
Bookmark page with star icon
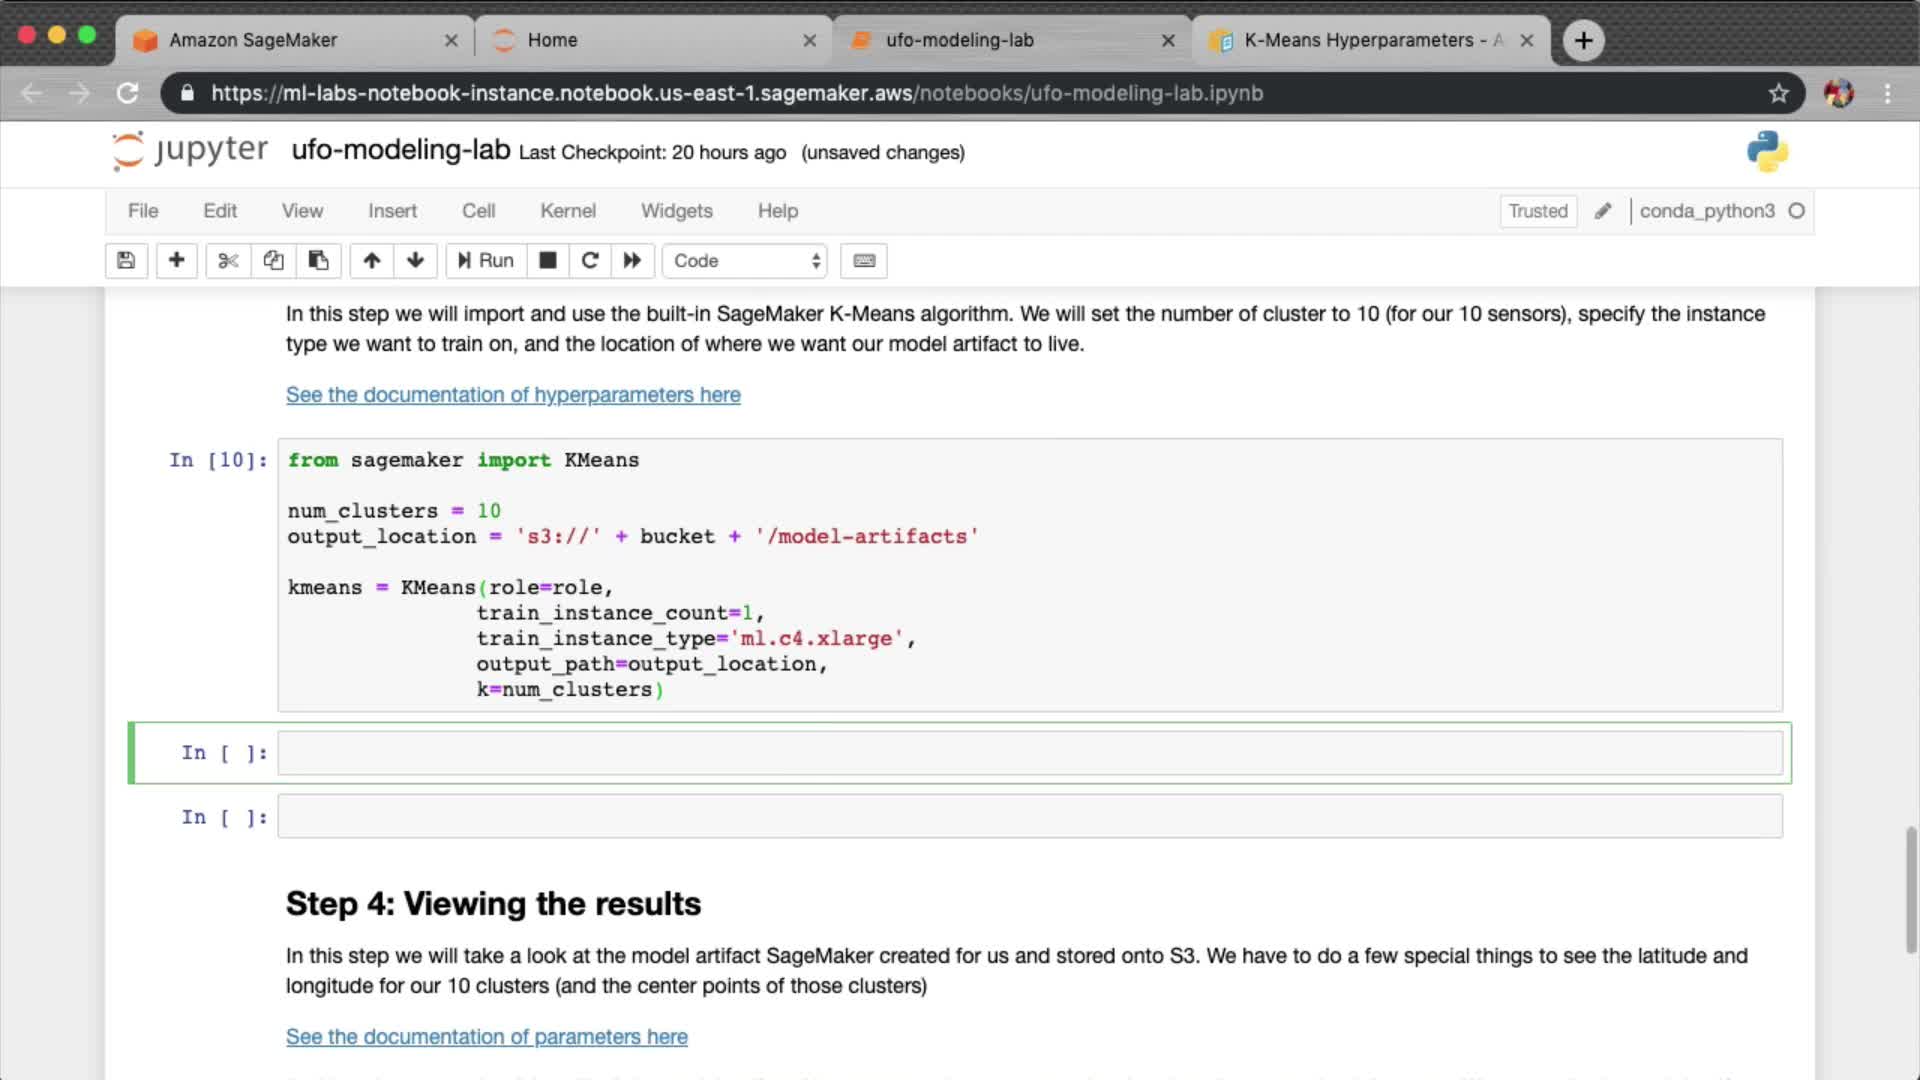point(1778,93)
